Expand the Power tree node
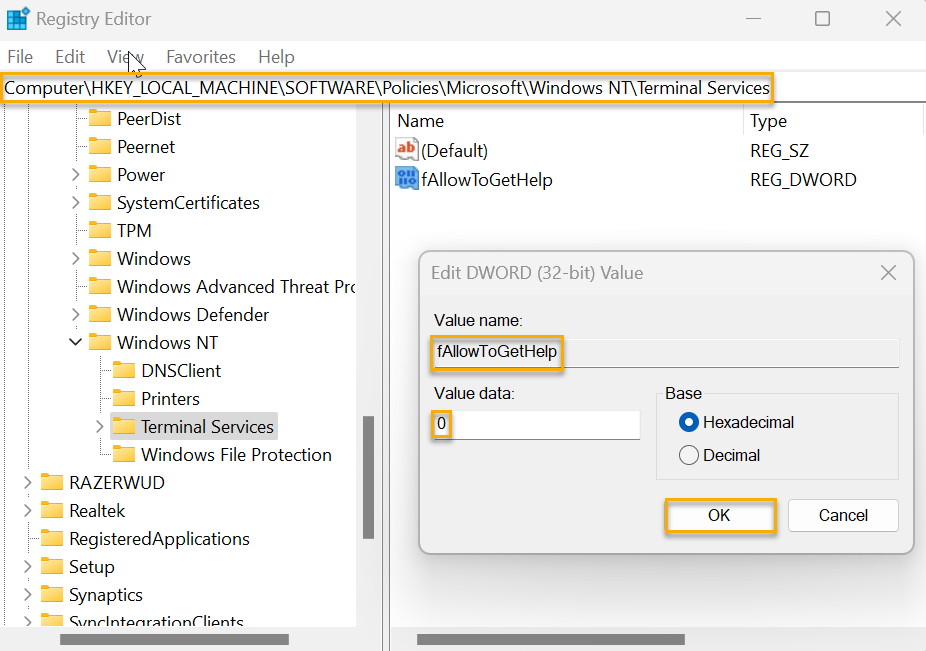Viewport: 926px width, 651px height. (x=76, y=174)
